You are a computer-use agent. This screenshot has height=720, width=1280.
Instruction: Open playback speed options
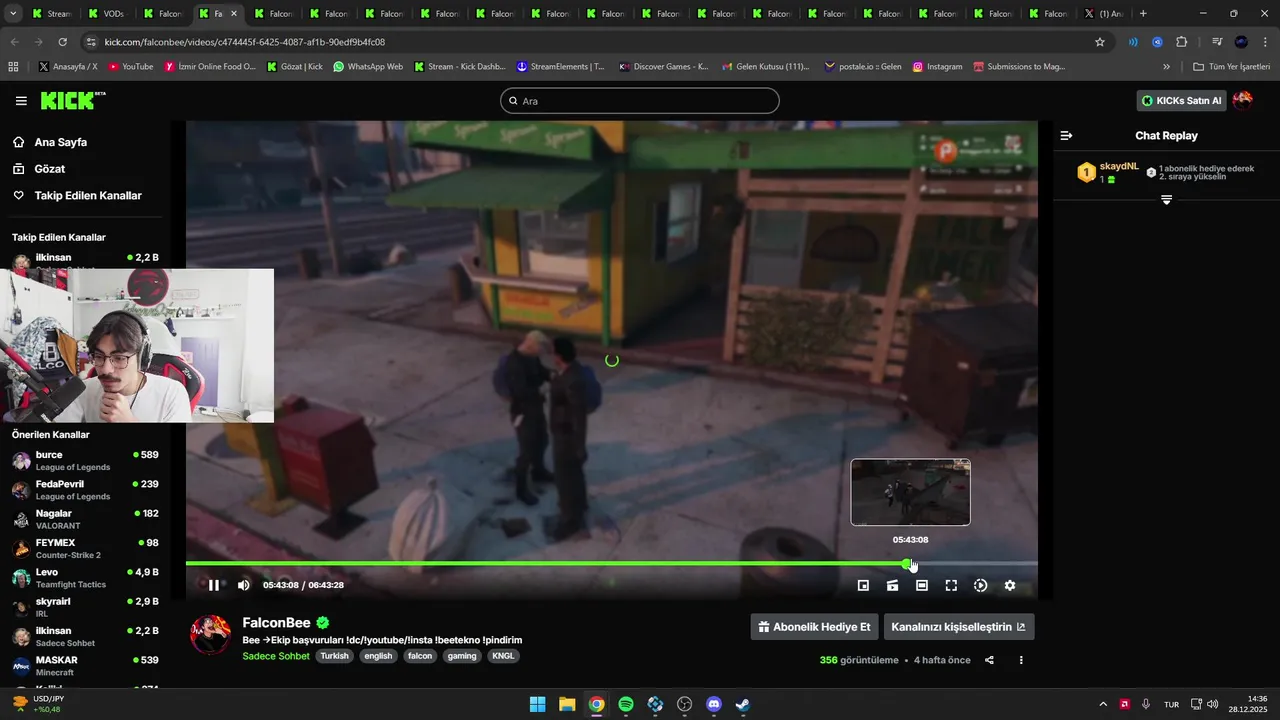[x=980, y=586]
